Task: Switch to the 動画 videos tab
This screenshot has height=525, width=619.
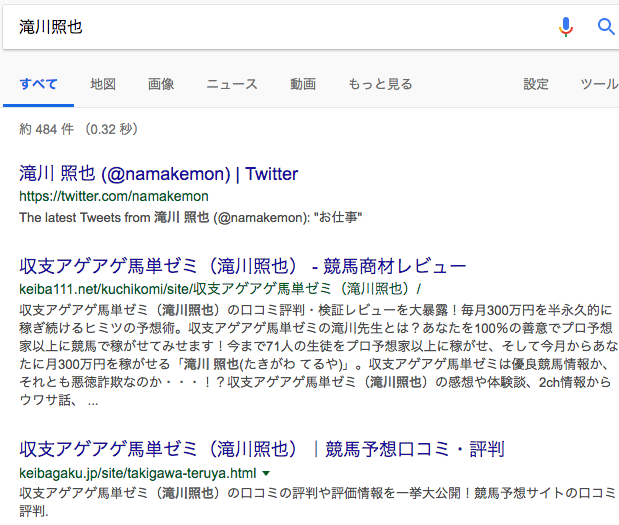Action: click(303, 84)
